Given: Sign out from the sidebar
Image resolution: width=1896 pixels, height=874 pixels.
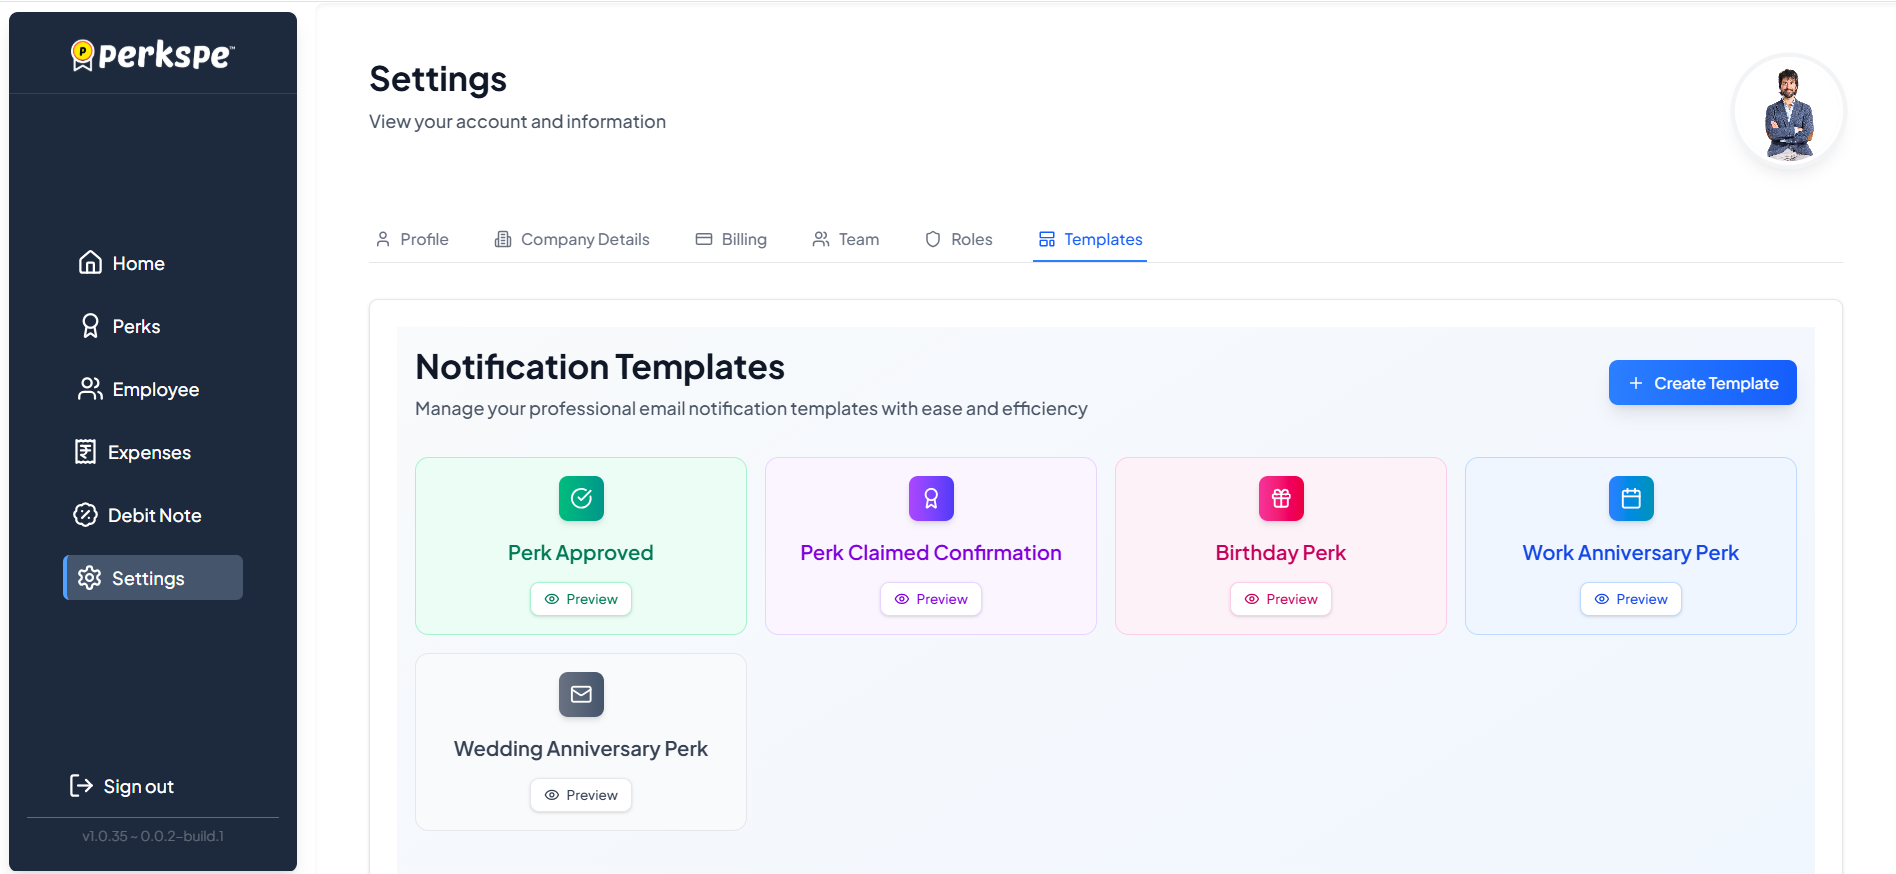Looking at the screenshot, I should (x=122, y=786).
